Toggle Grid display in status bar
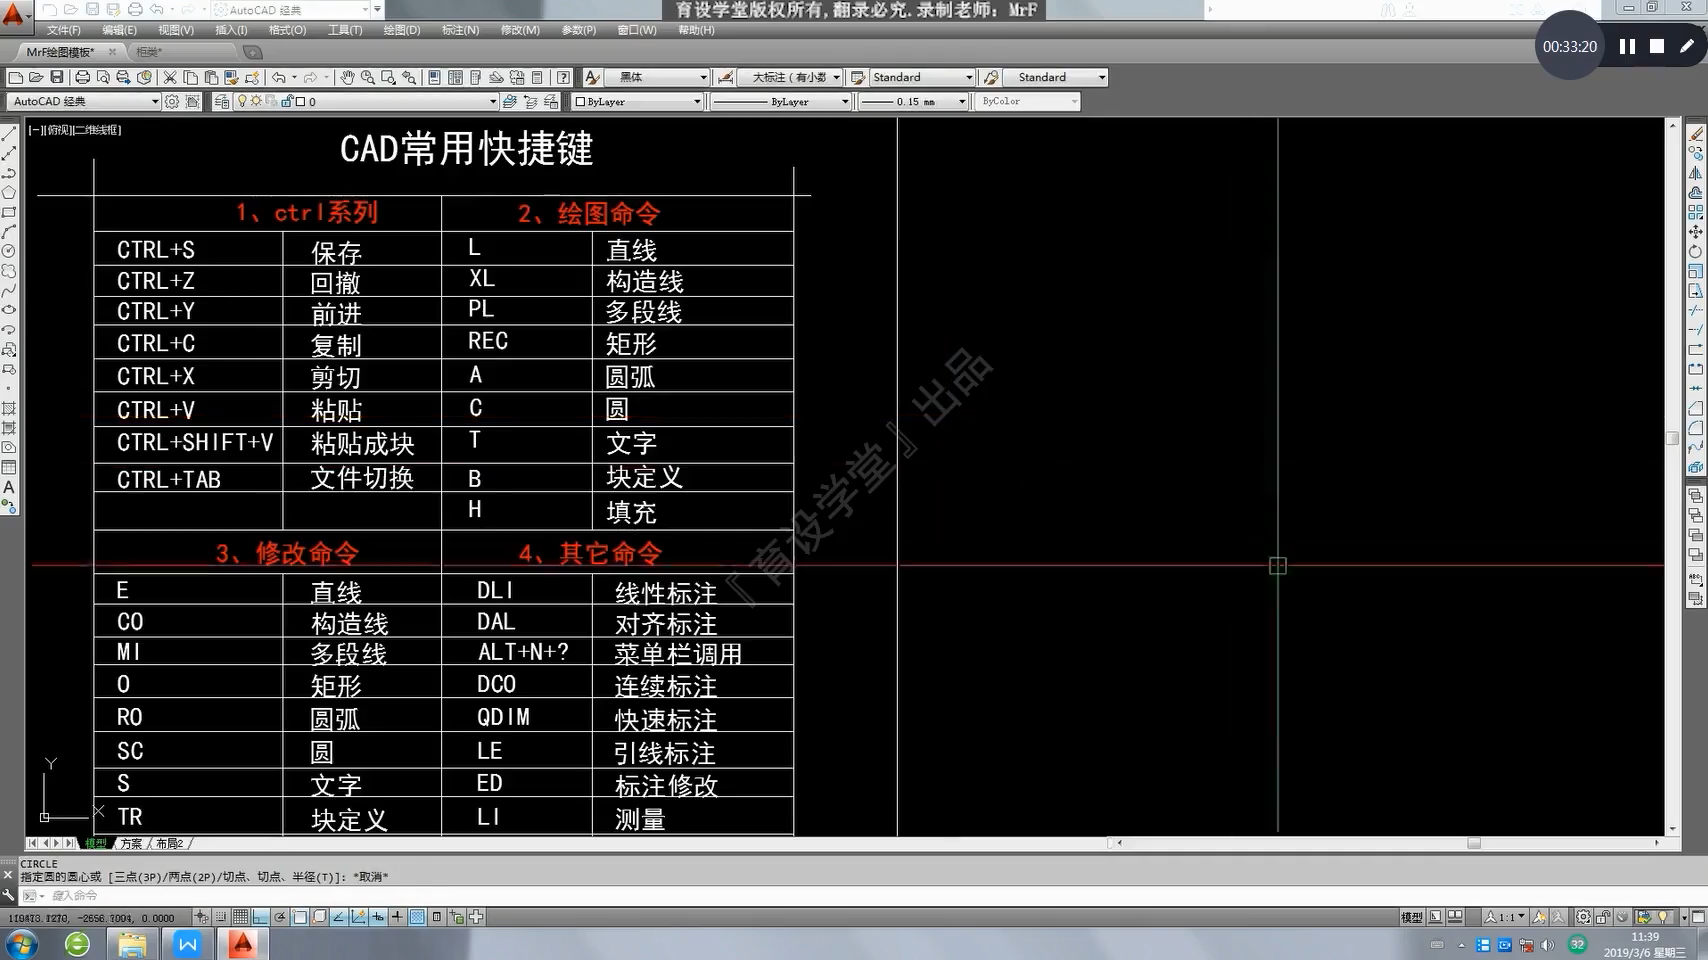 (x=241, y=917)
